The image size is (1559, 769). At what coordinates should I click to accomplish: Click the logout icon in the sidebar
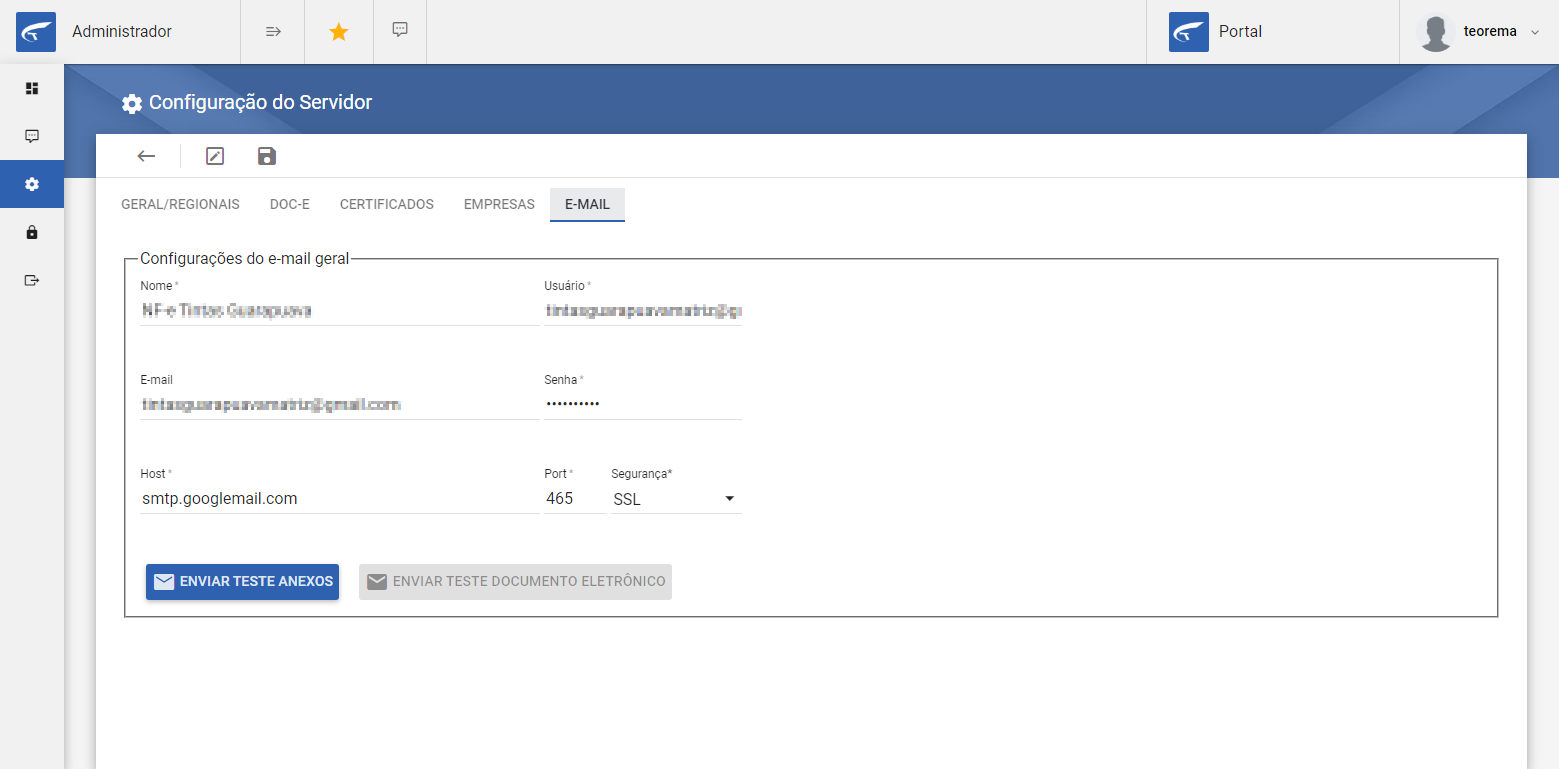(32, 280)
